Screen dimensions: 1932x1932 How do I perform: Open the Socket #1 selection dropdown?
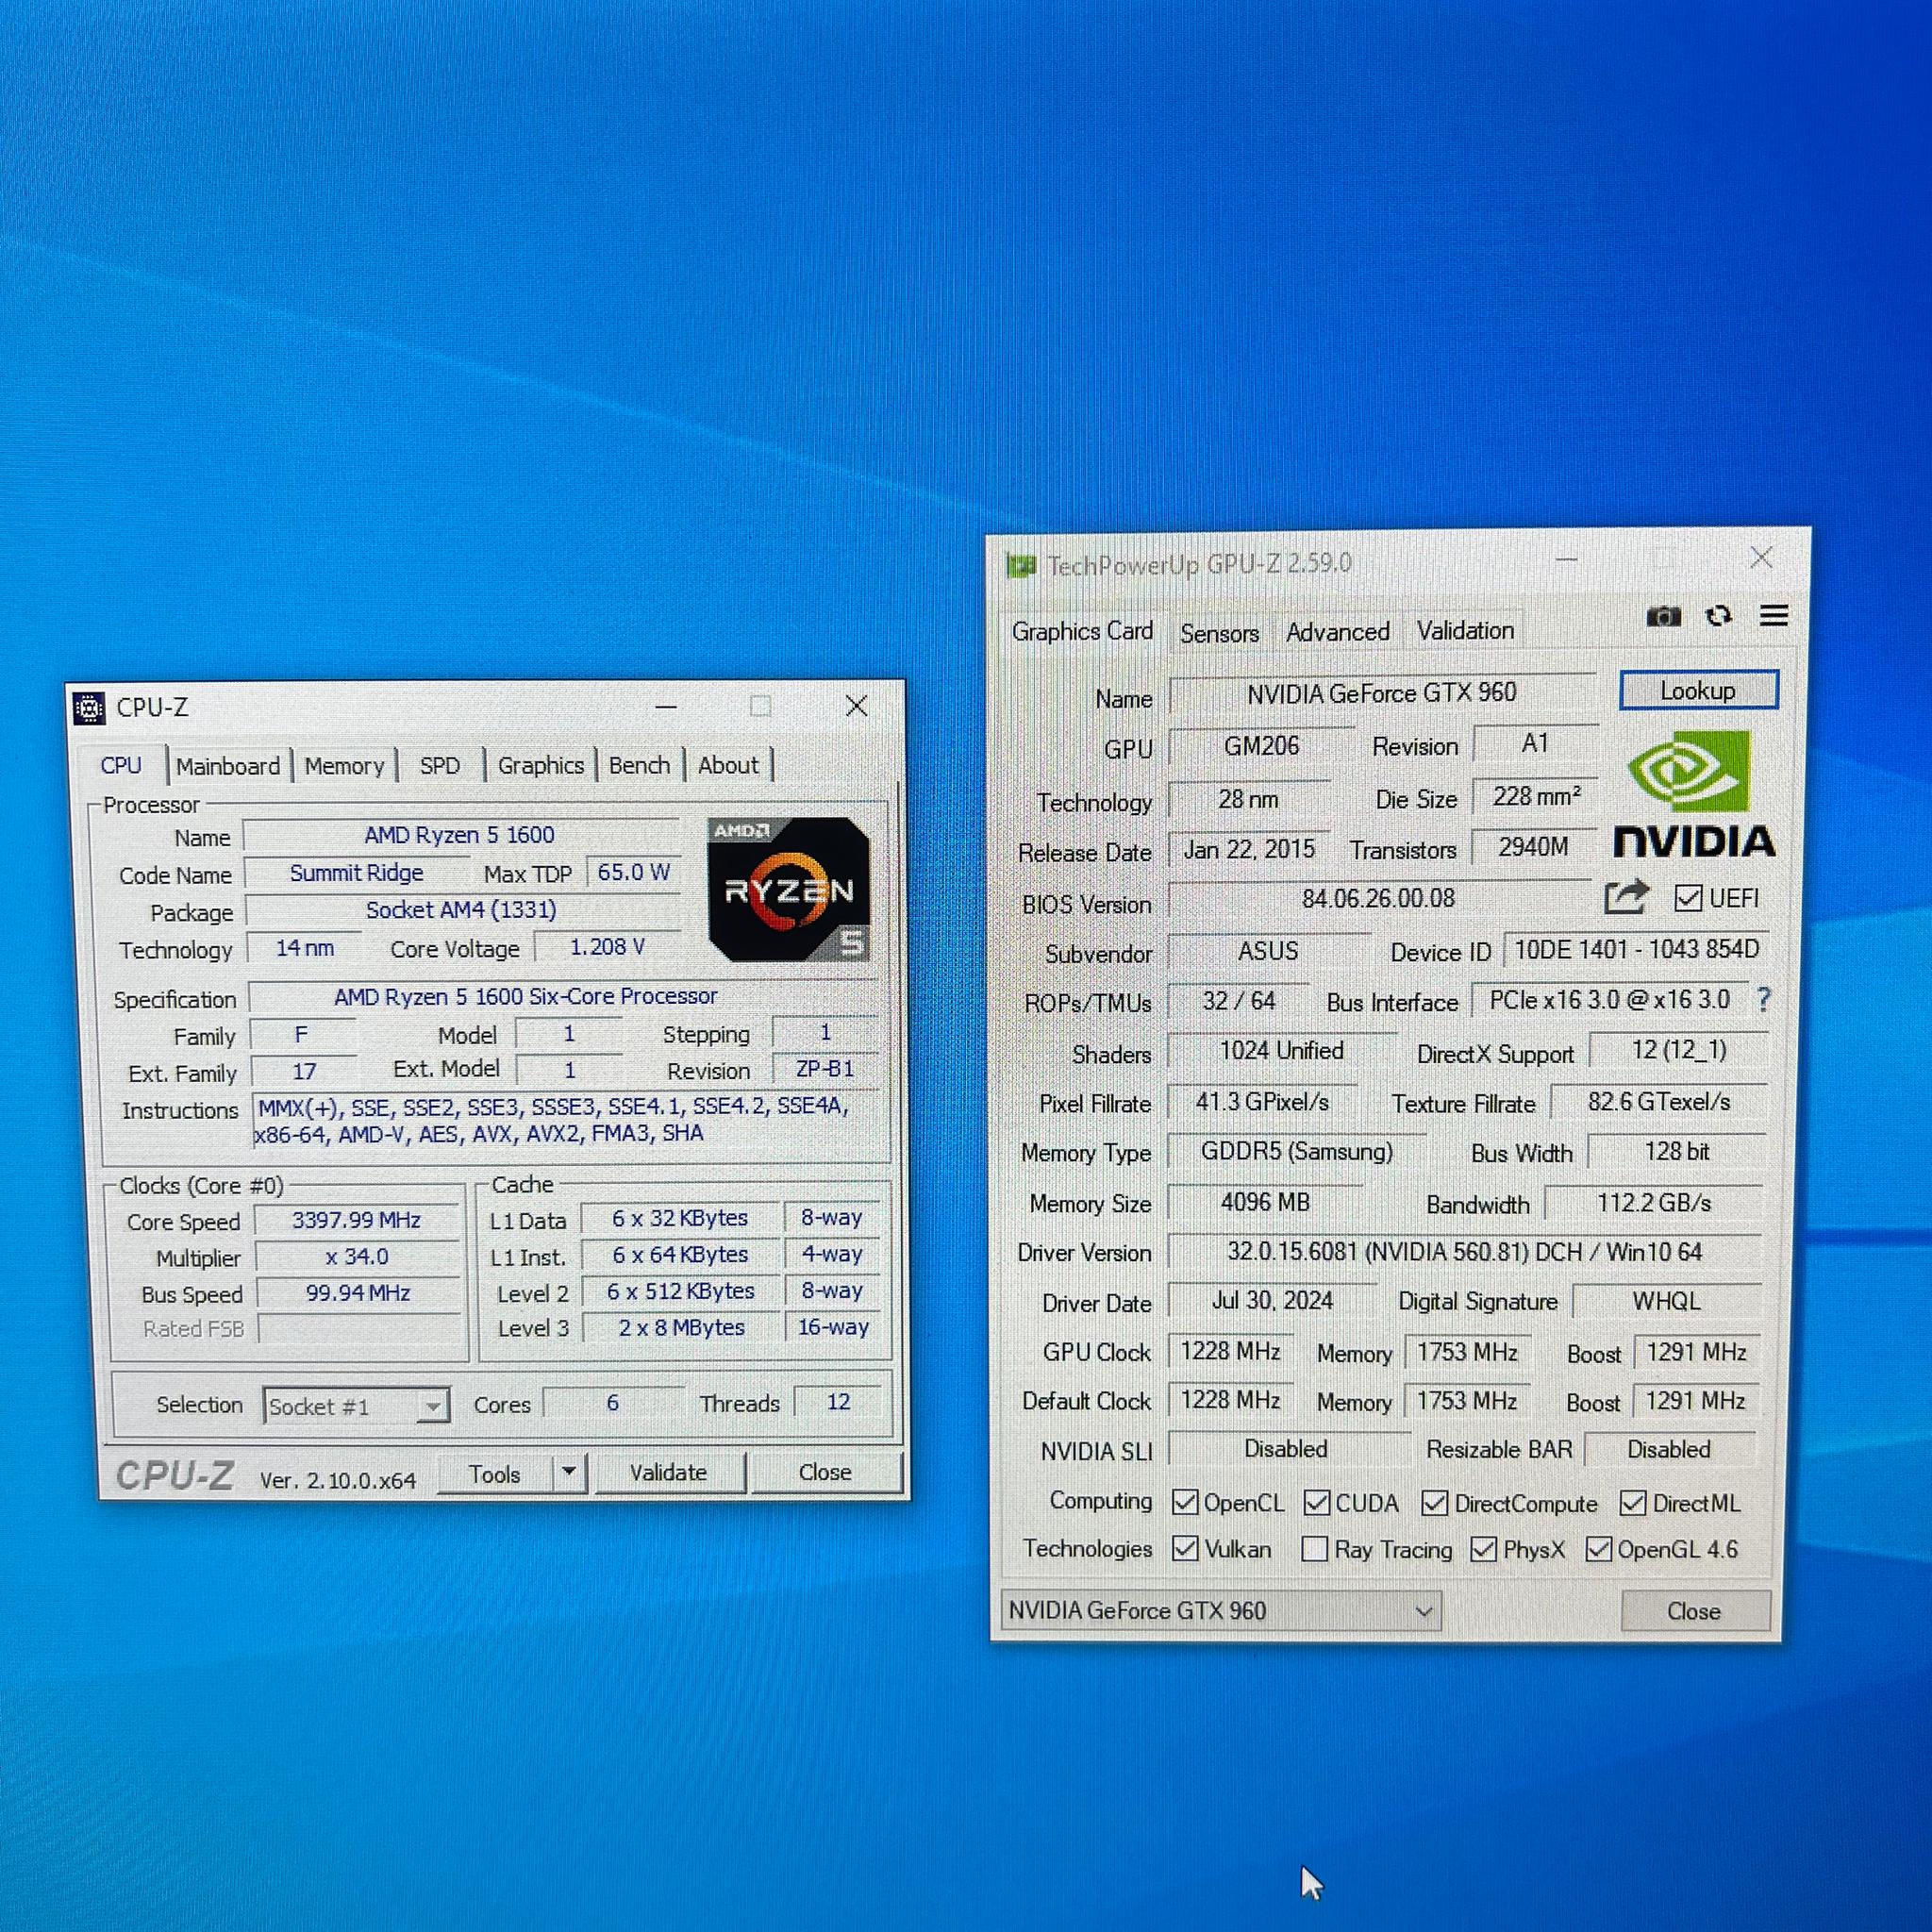tap(356, 1406)
